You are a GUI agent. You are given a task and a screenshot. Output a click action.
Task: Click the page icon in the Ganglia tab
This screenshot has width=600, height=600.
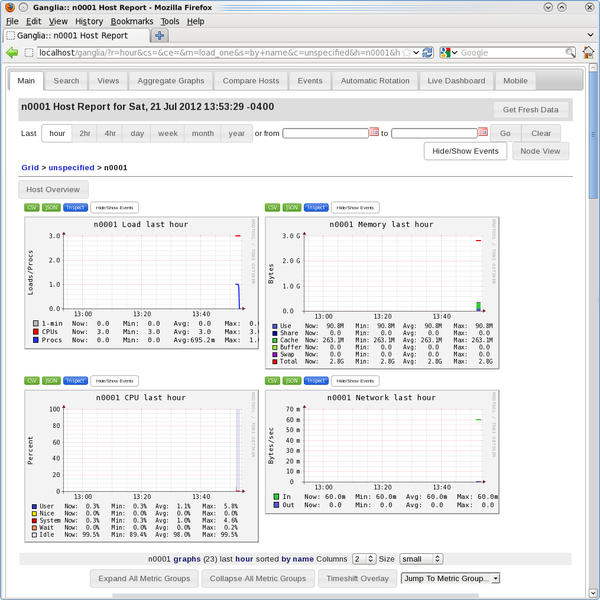coord(11,36)
